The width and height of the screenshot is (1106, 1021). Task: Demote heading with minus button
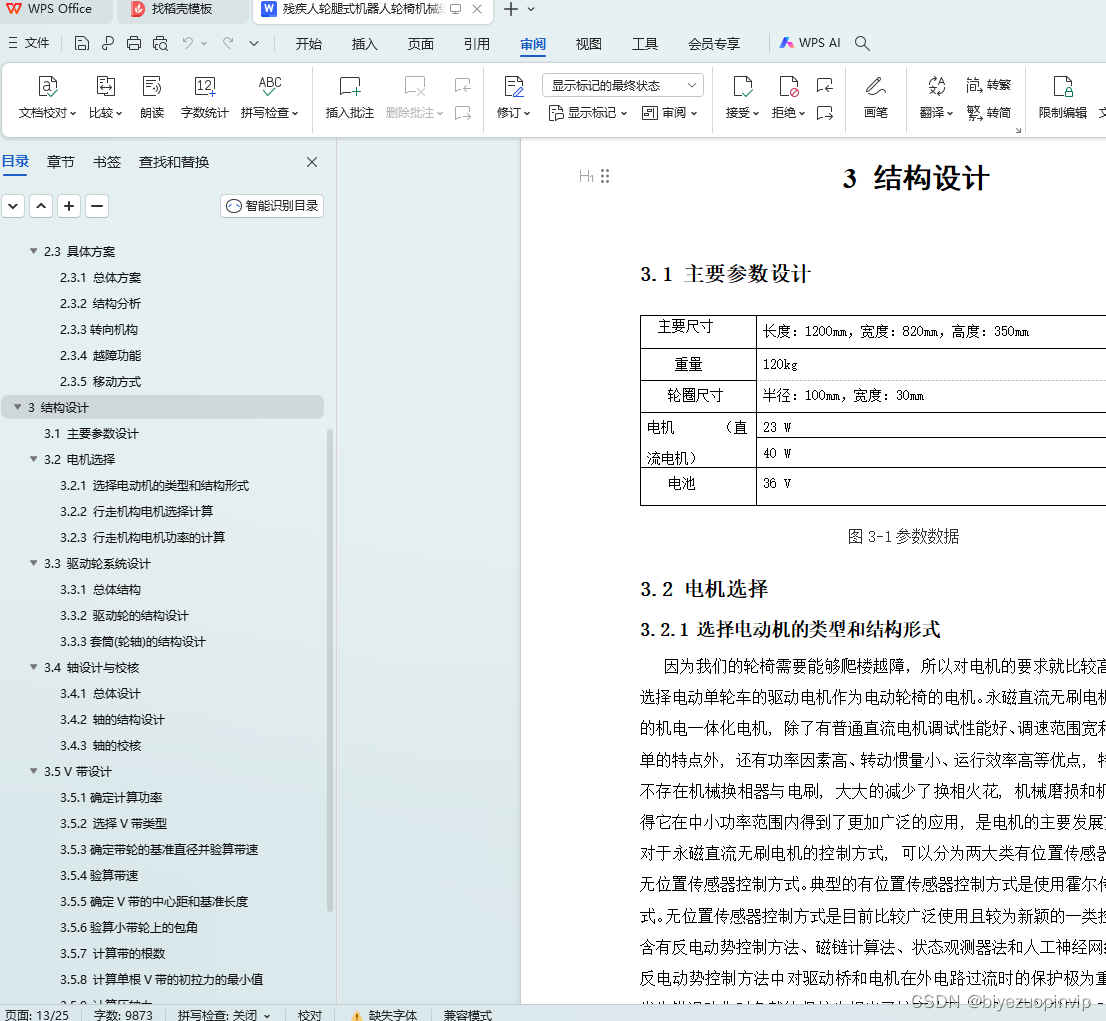point(97,206)
